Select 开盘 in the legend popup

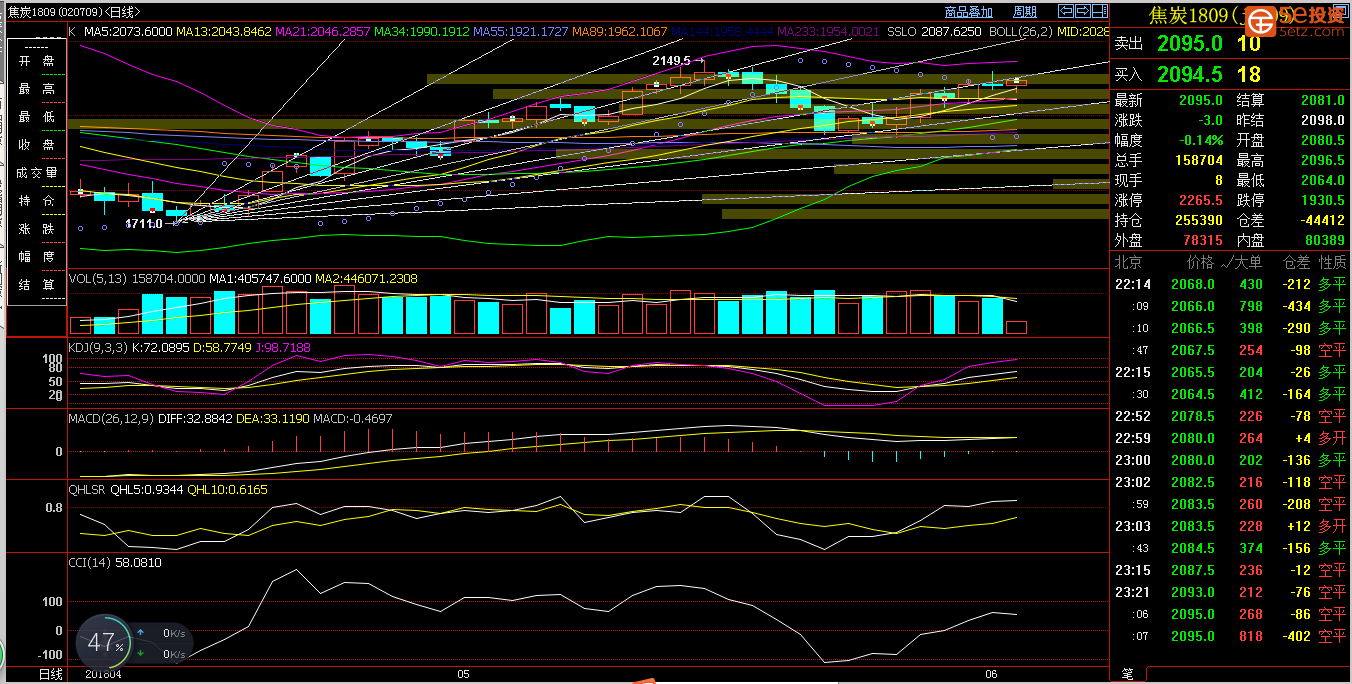(x=37, y=61)
